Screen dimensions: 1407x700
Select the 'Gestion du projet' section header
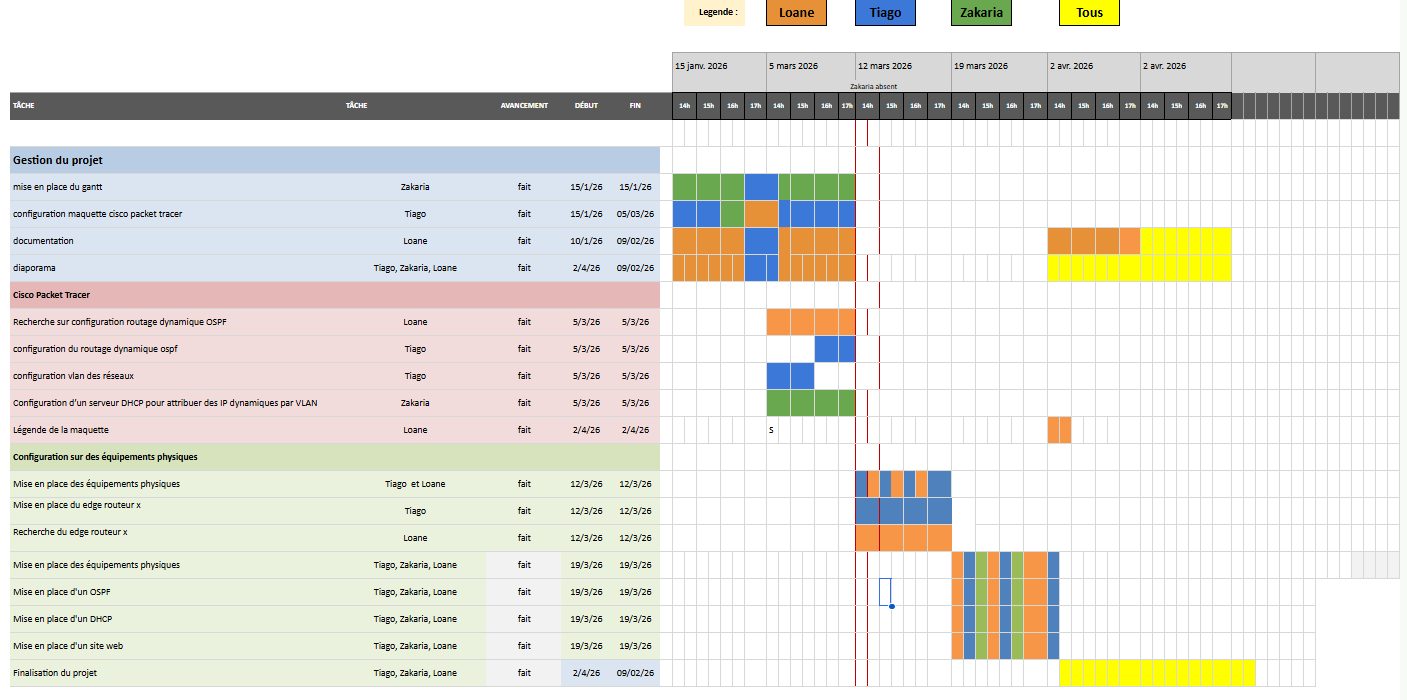(335, 160)
